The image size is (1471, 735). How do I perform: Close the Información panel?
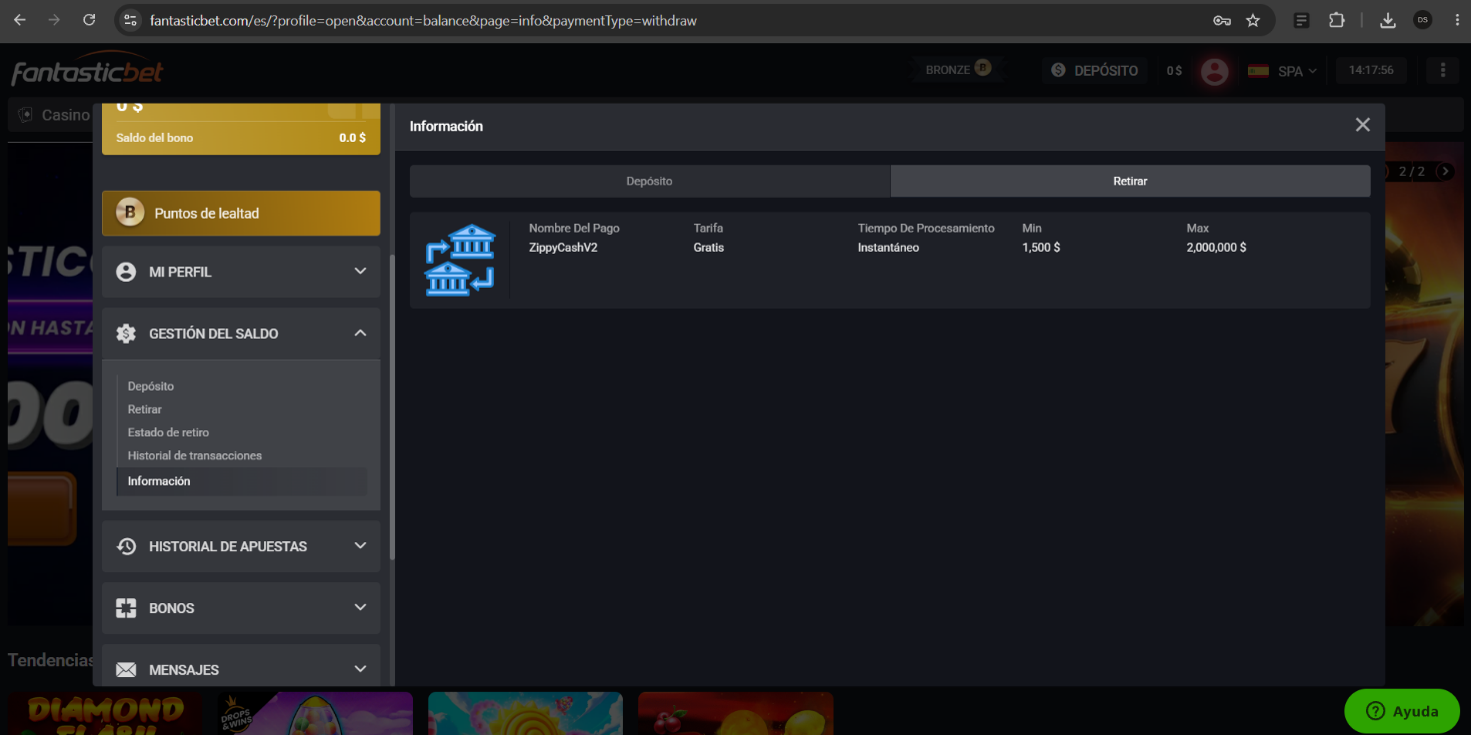point(1362,125)
